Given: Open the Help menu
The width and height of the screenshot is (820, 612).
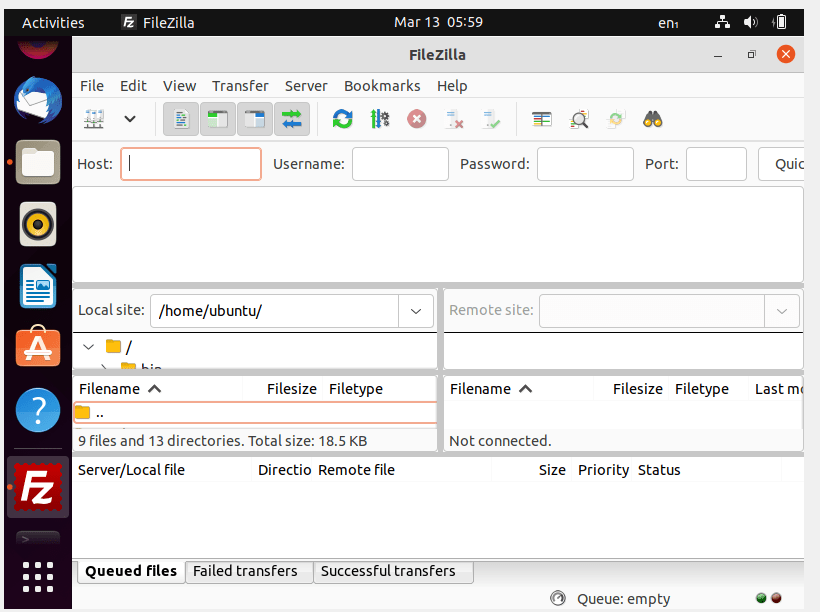Looking at the screenshot, I should pos(452,86).
